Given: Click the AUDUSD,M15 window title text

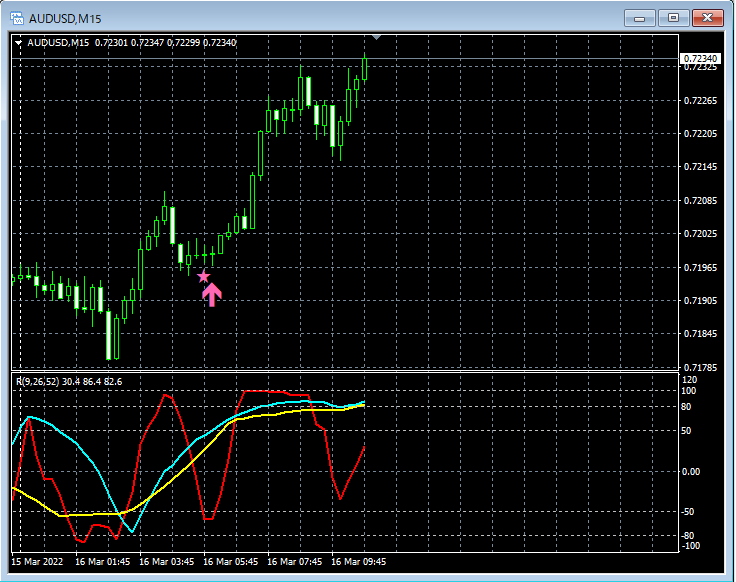Looking at the screenshot, I should 65,19.
